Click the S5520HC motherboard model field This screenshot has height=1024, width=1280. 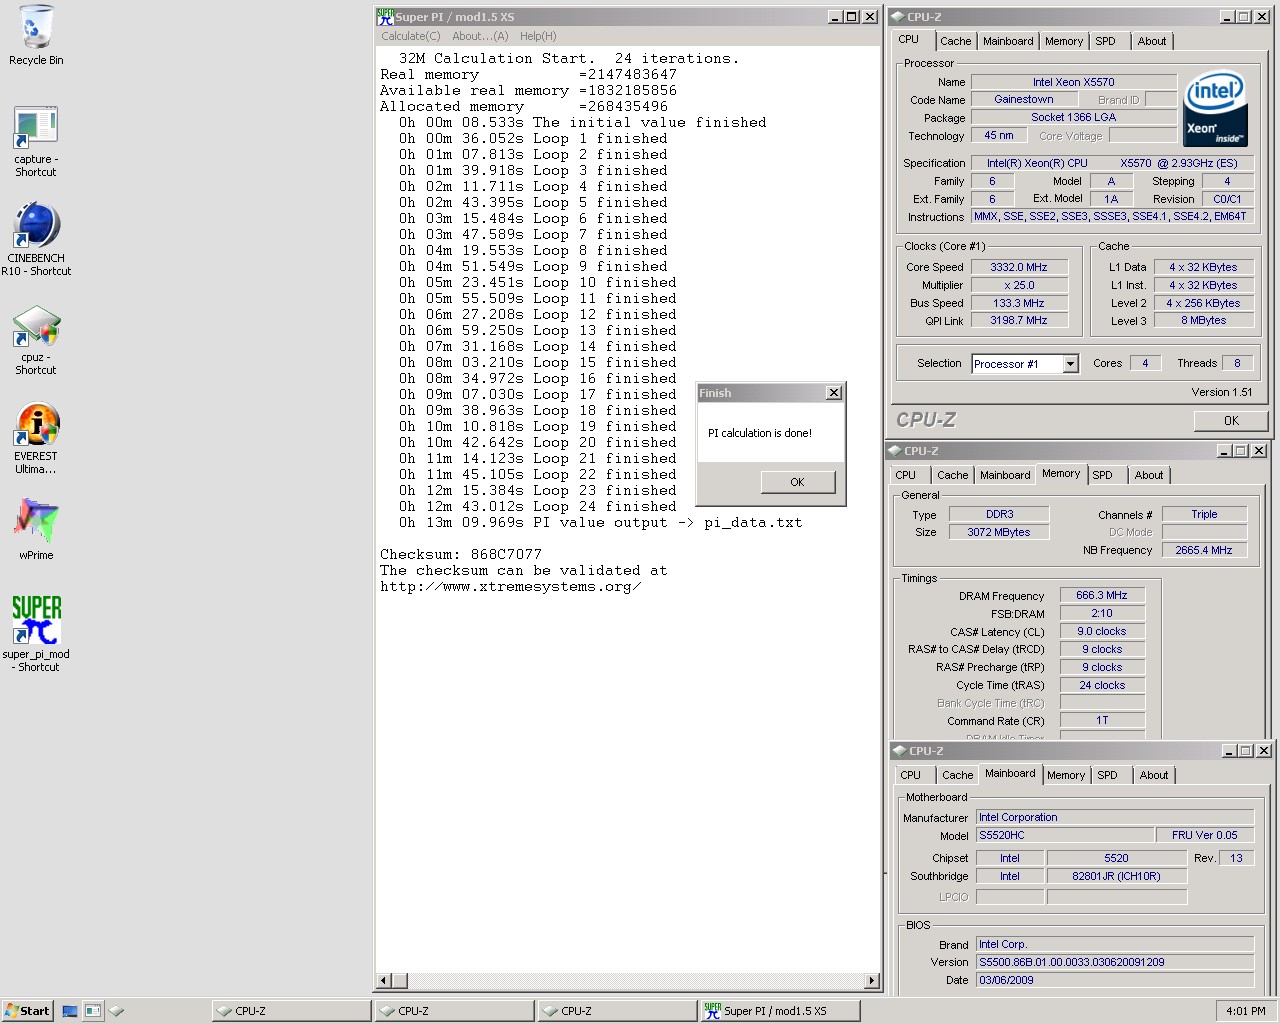1065,835
